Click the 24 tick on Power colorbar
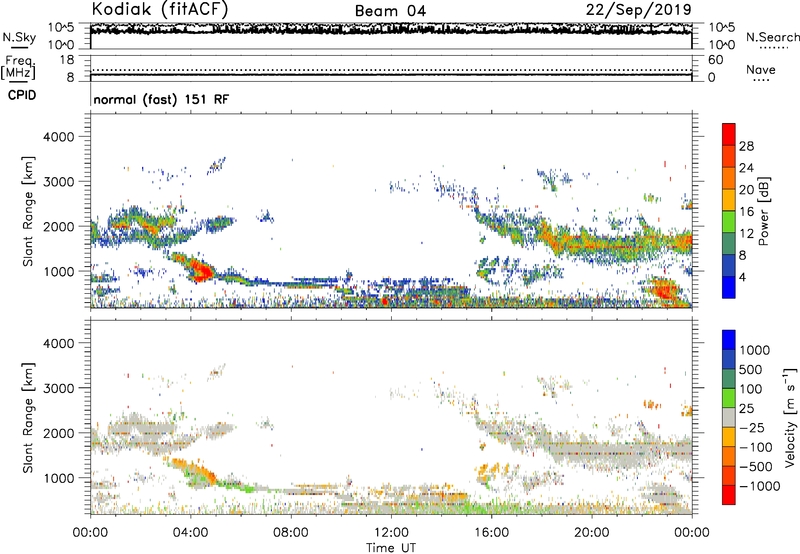 (x=746, y=168)
